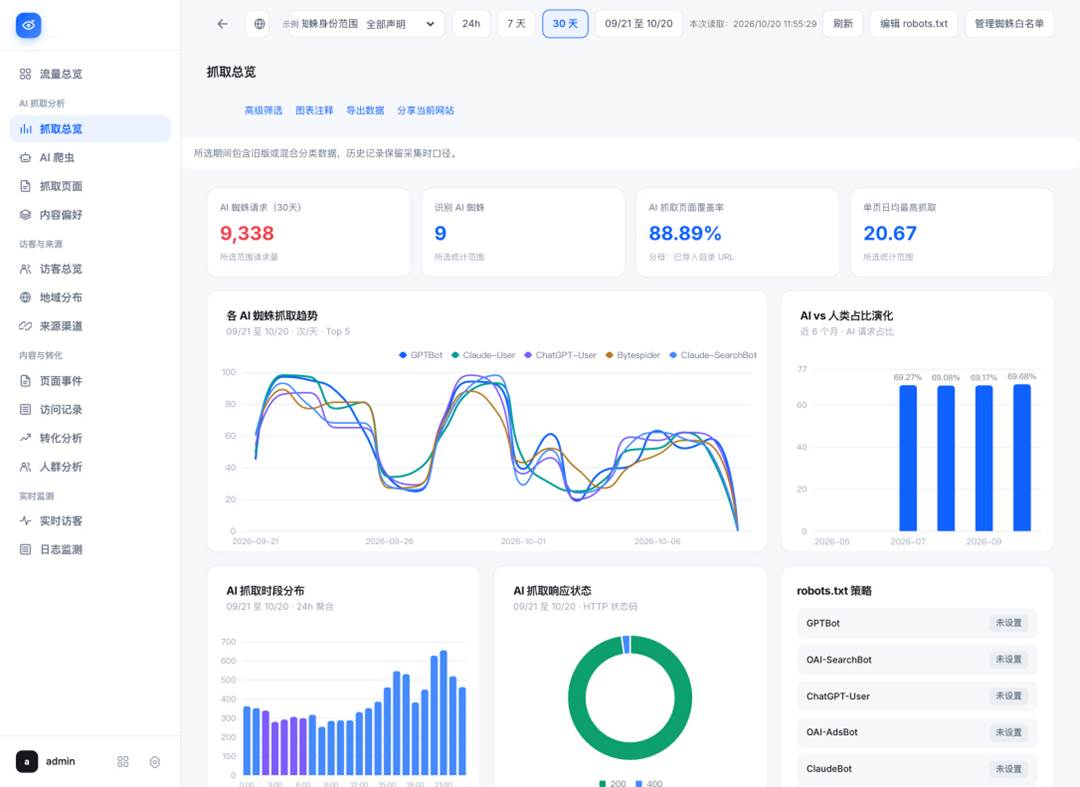Click the 来源渠道 link icon
Image resolution: width=1080 pixels, height=787 pixels.
(25, 326)
